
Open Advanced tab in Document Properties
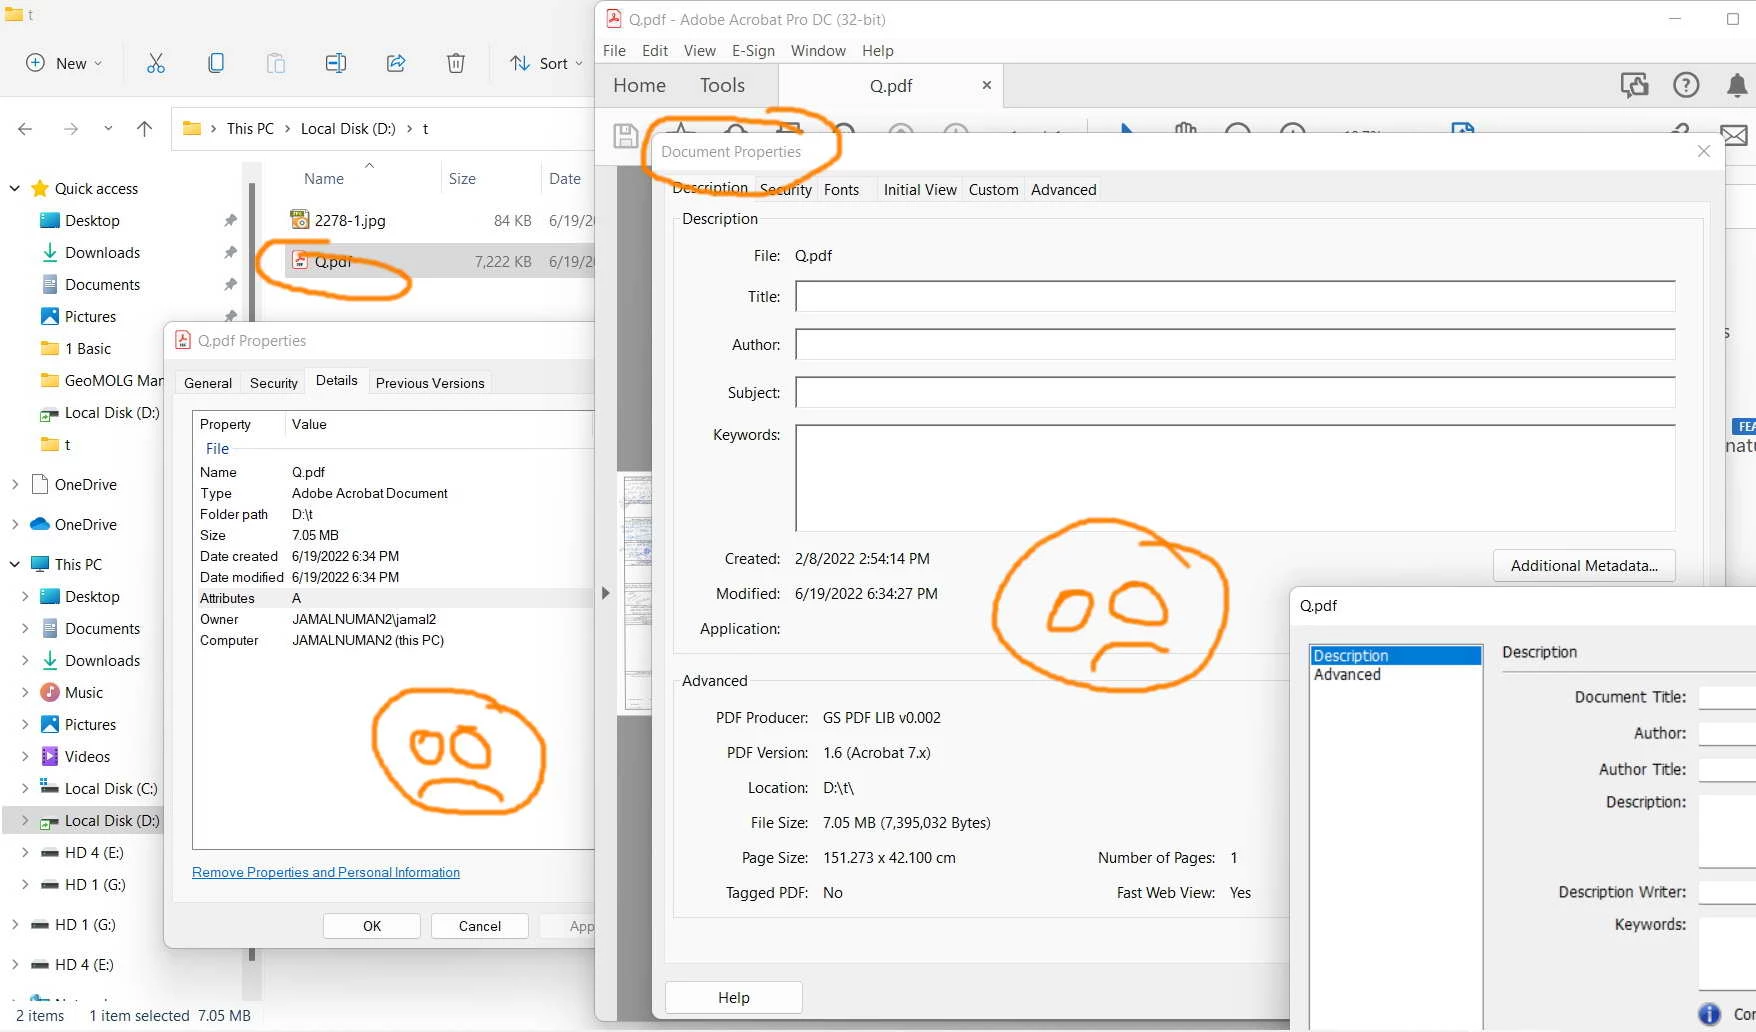1063,190
